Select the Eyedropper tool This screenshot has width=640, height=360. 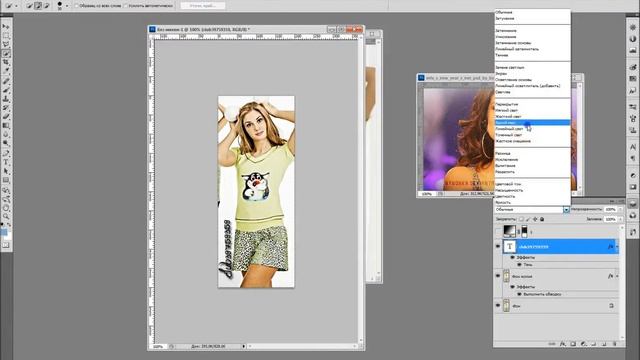click(6, 71)
